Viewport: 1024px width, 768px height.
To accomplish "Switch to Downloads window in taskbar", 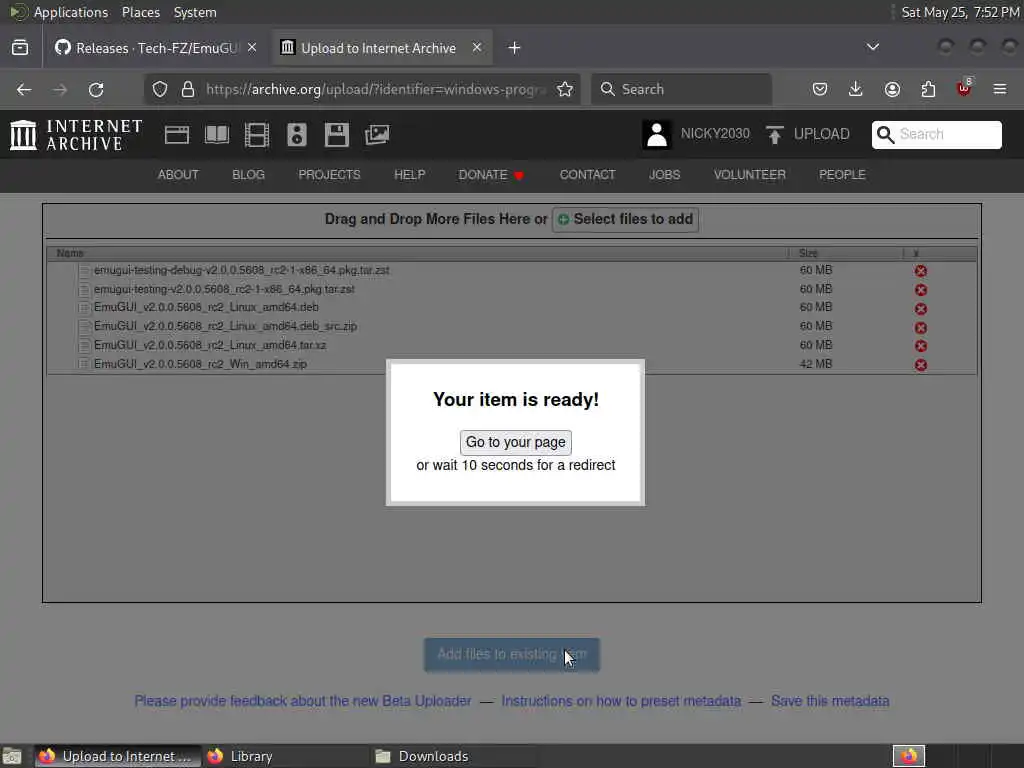I will 454,756.
